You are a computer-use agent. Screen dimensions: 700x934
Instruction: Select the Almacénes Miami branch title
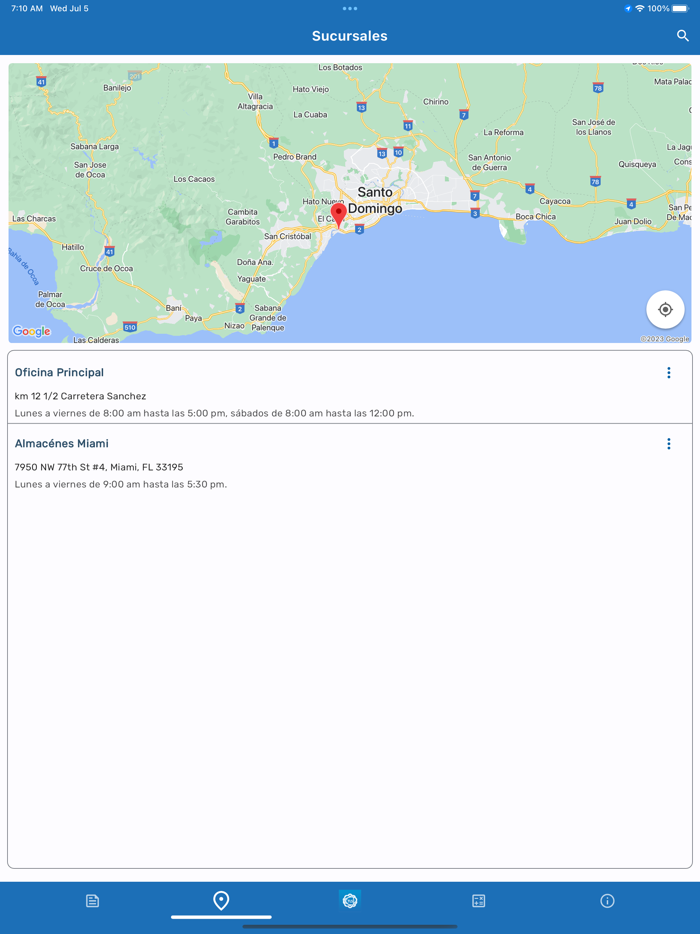pos(61,444)
